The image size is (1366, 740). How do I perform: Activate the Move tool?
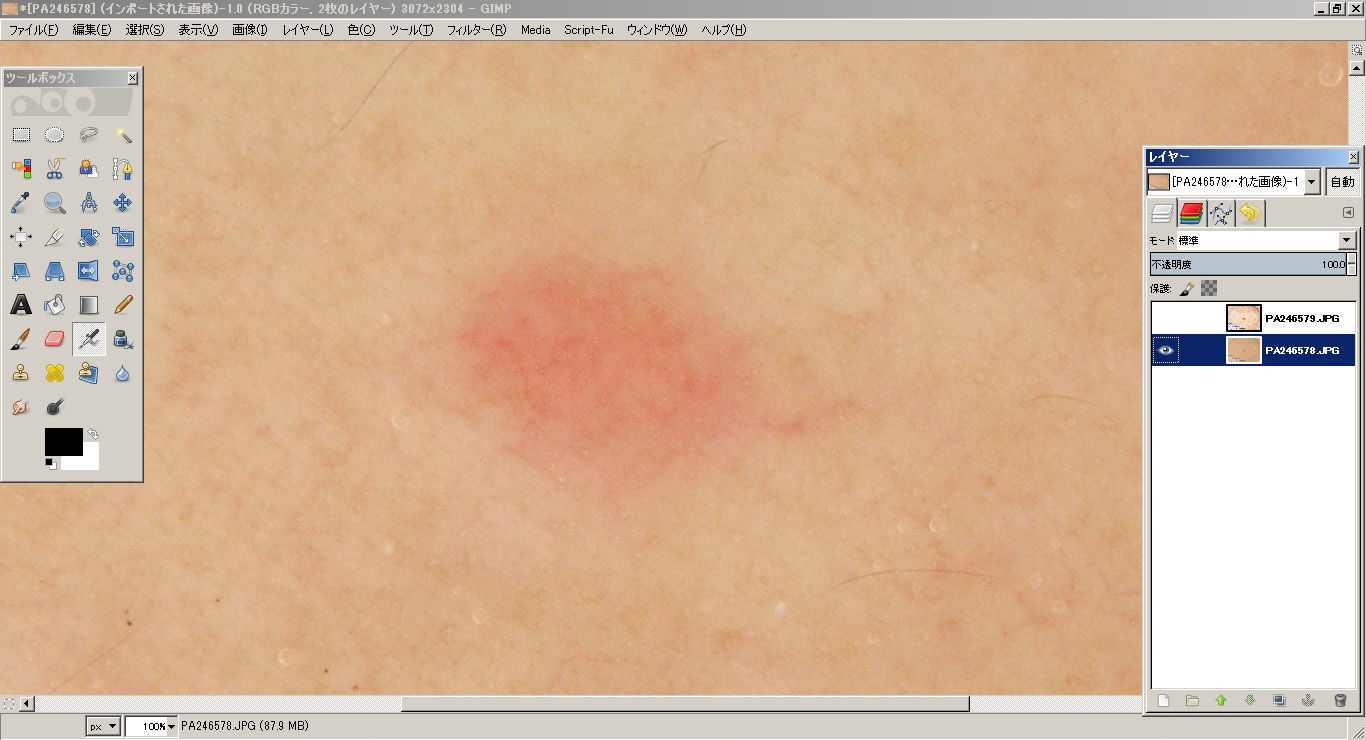(123, 203)
